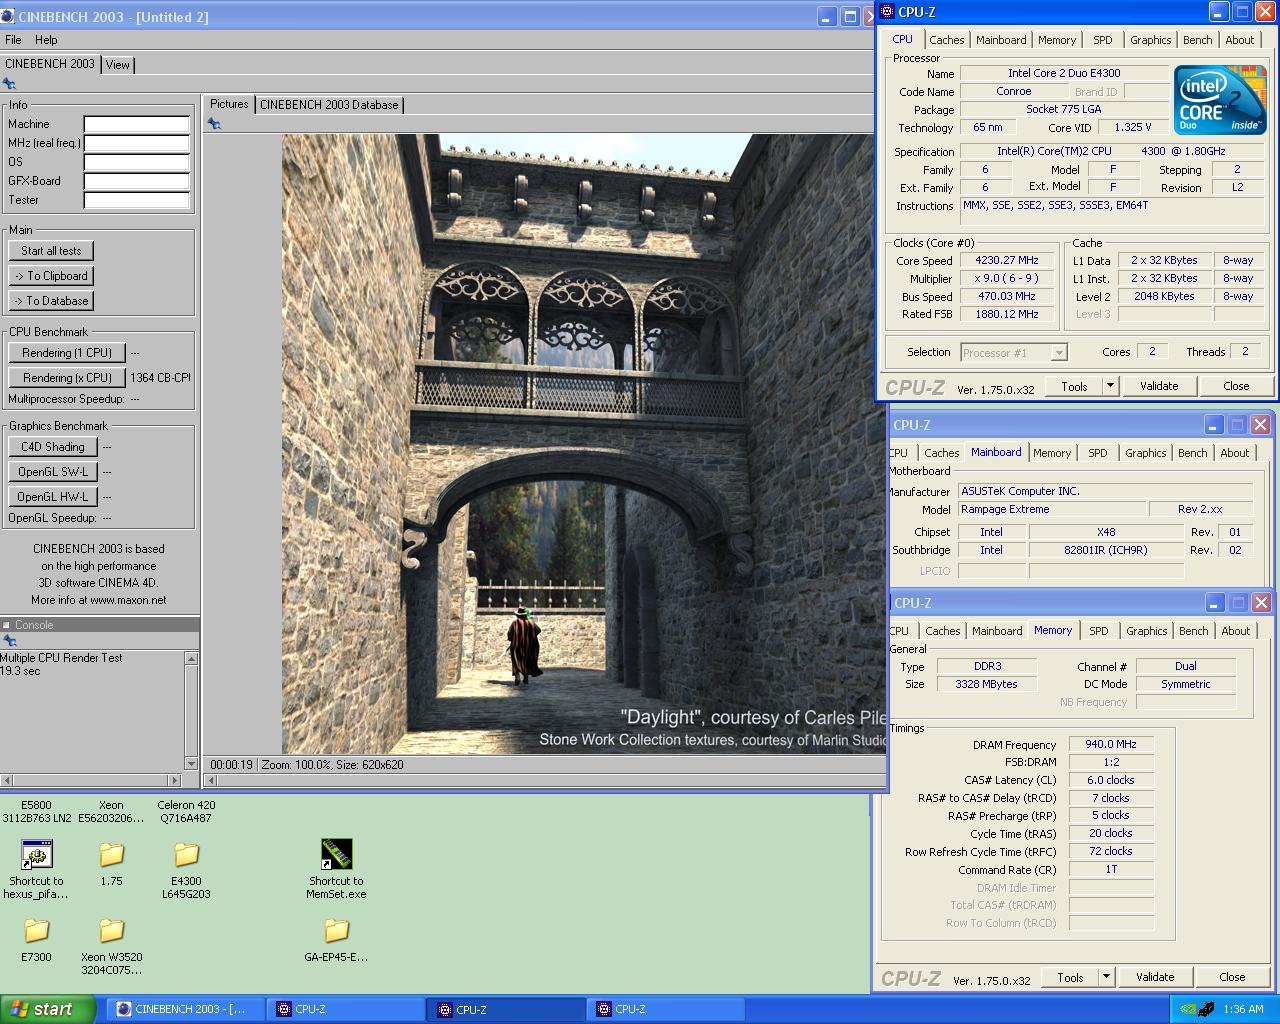Click the NVIDIA tray icon

[x=1188, y=1009]
